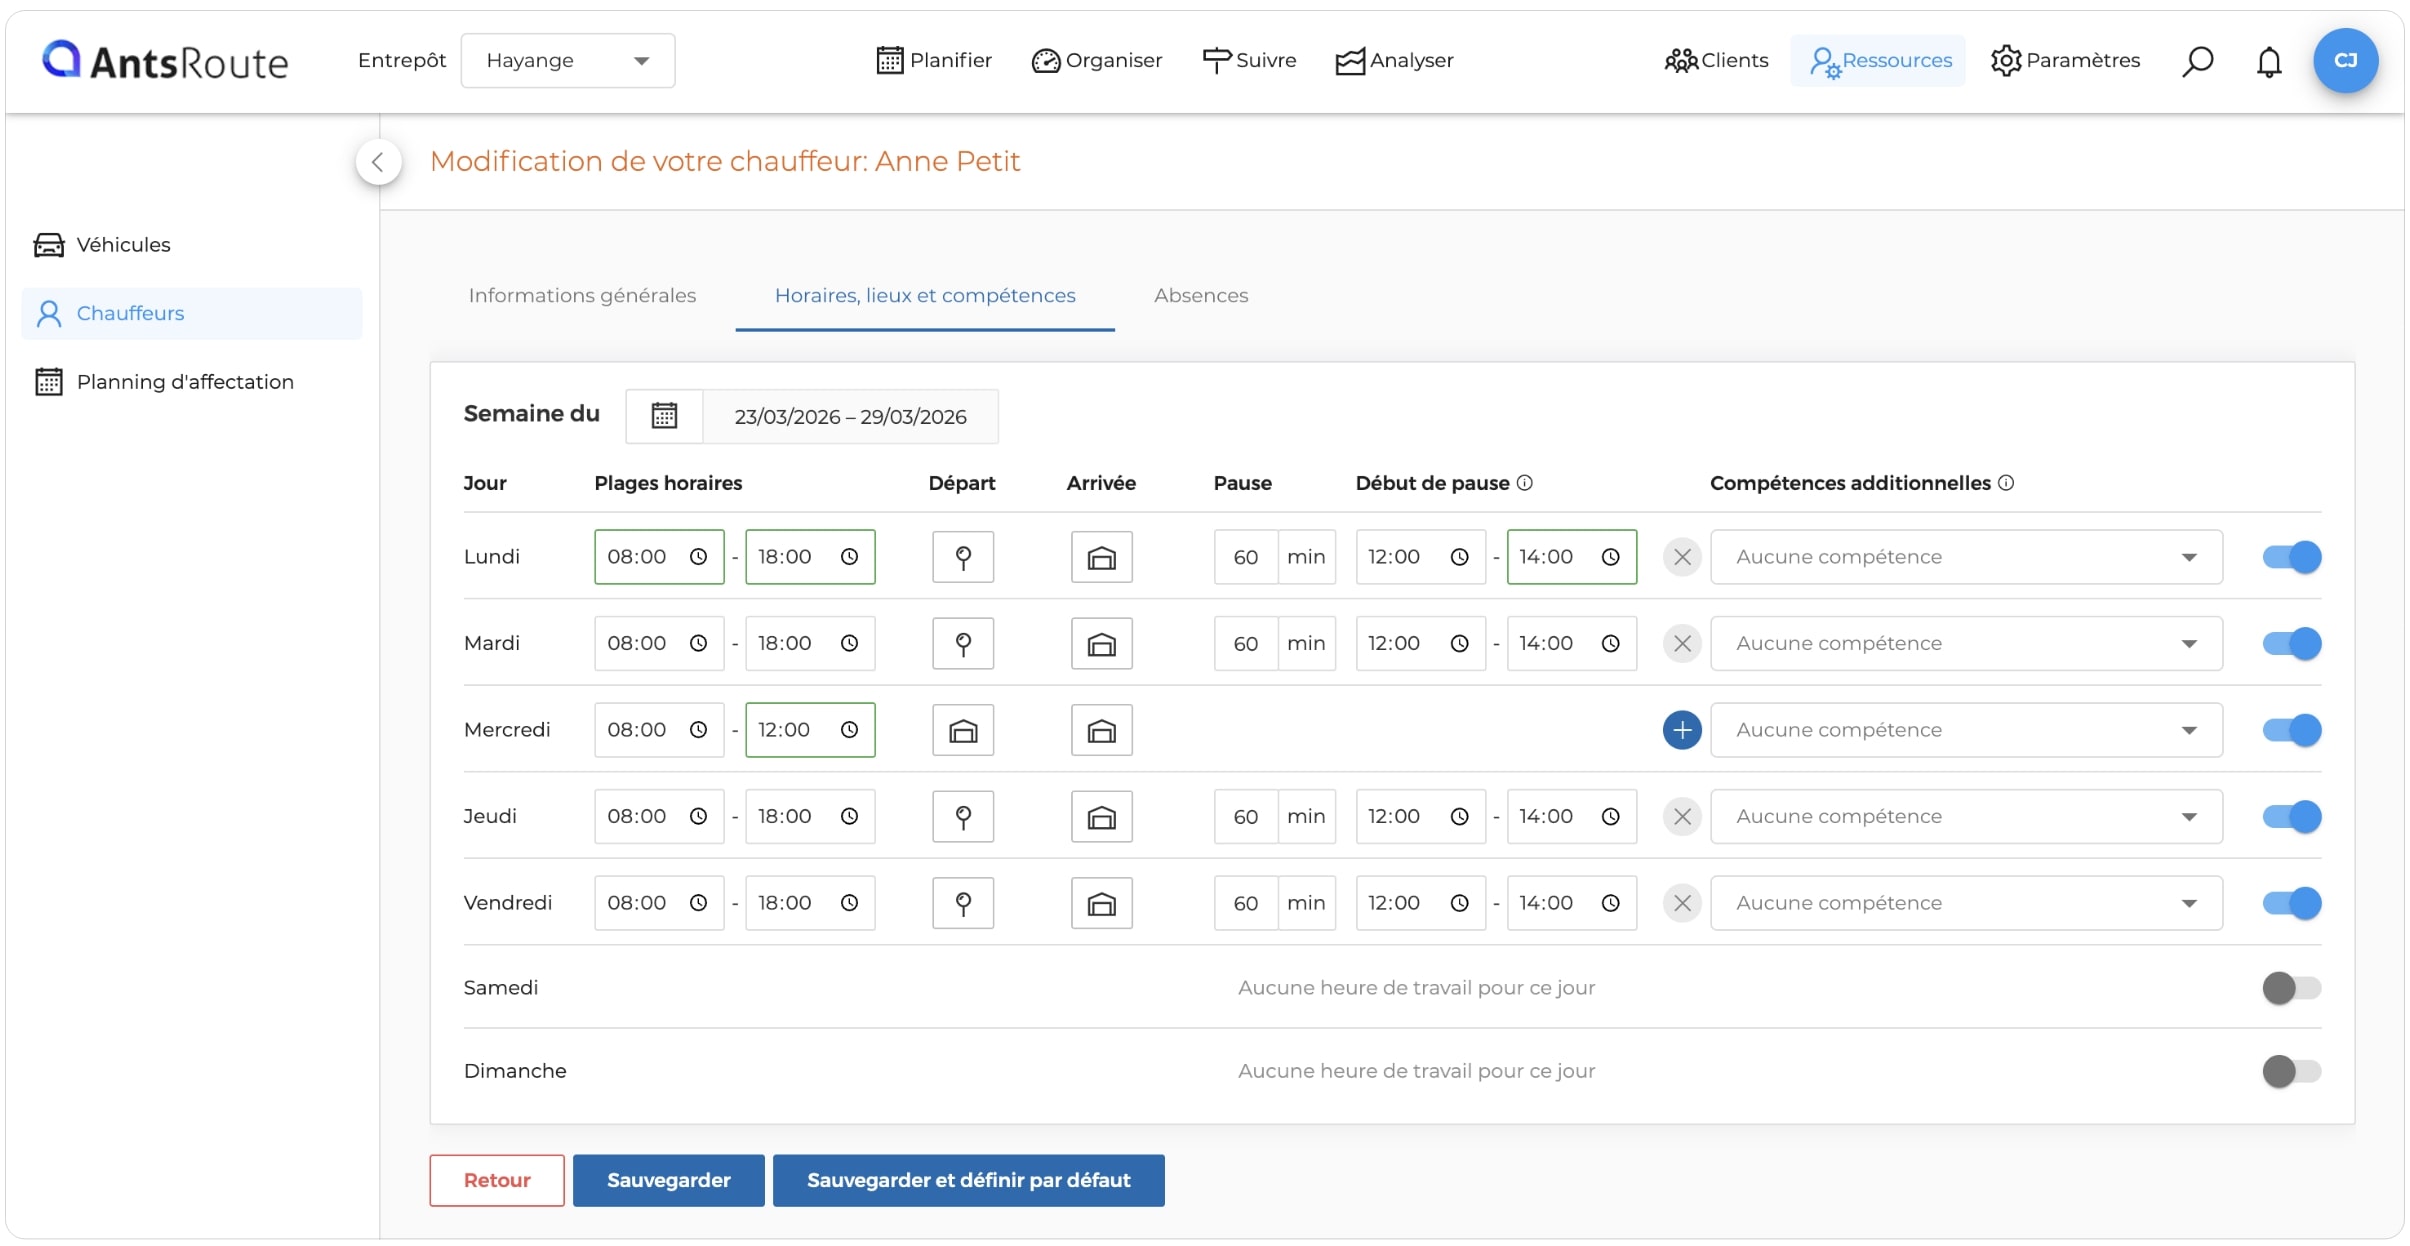Open Chauffeurs in sidebar

pos(191,314)
